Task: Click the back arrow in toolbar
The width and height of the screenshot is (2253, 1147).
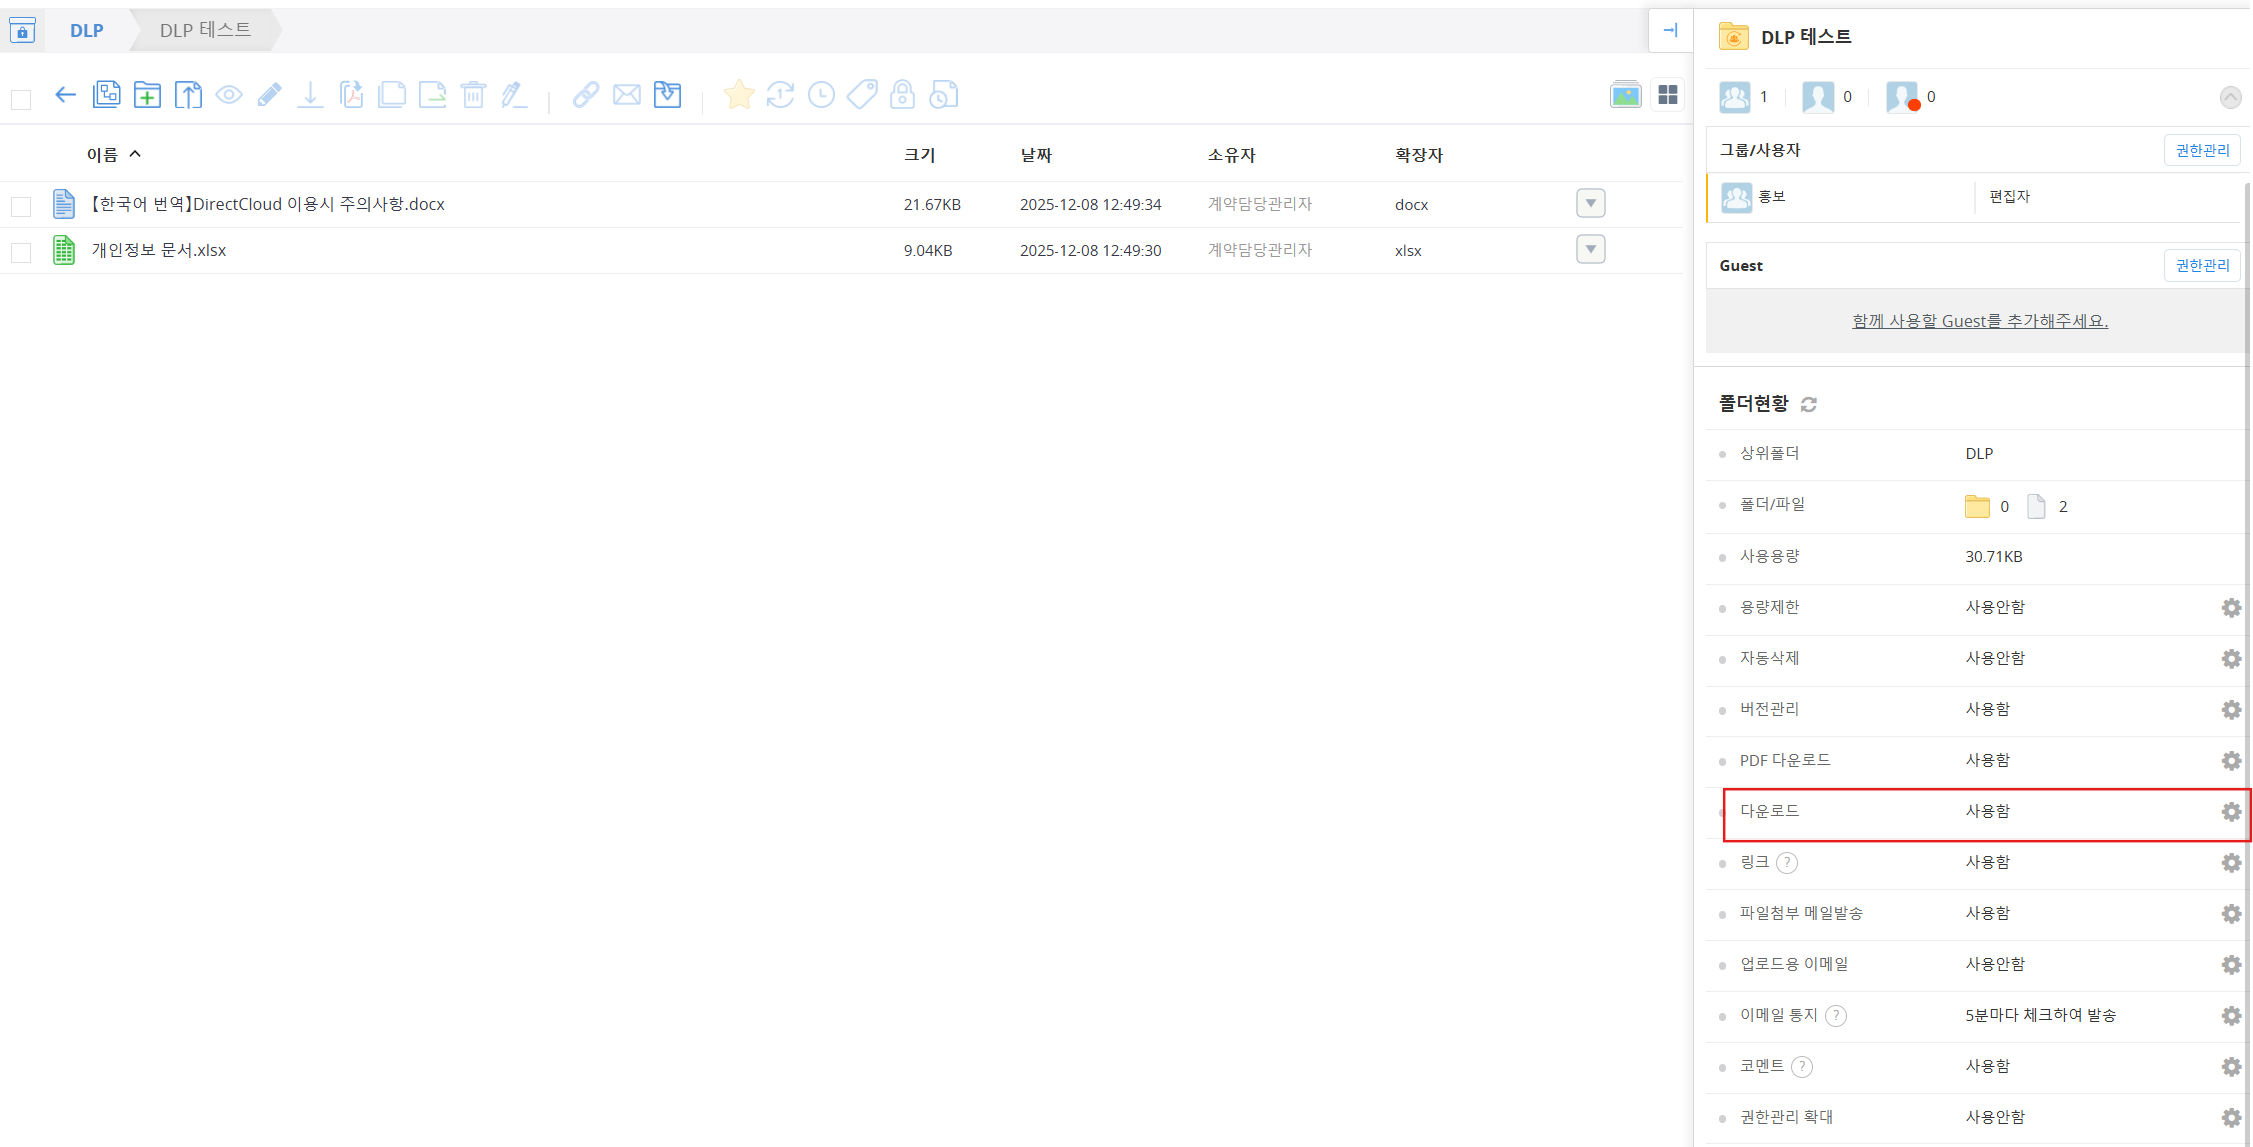Action: click(x=65, y=95)
